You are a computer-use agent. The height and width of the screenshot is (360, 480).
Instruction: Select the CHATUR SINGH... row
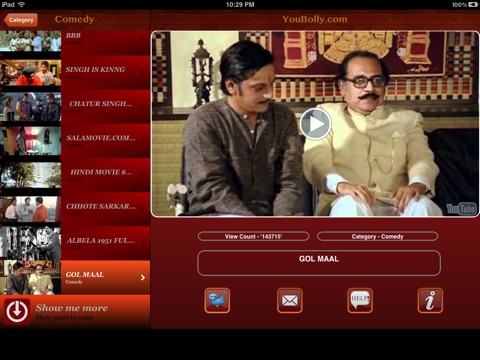pos(75,107)
